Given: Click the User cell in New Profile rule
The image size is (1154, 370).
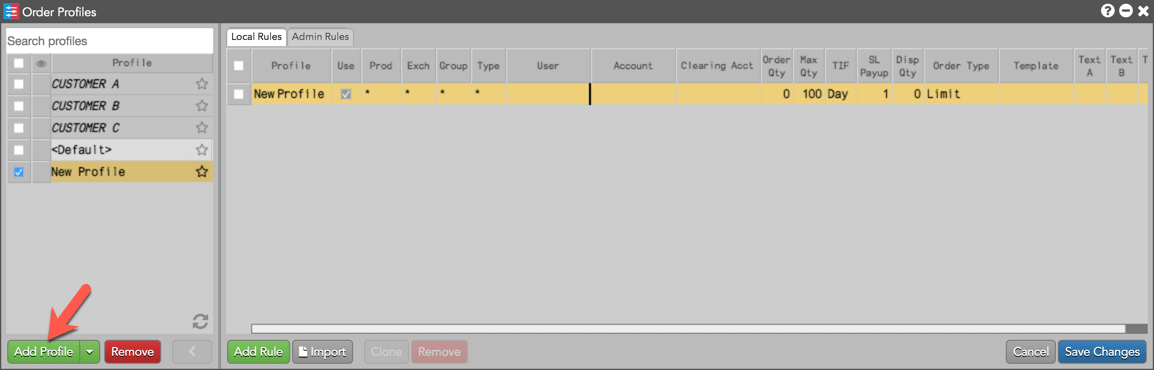Looking at the screenshot, I should 548,94.
